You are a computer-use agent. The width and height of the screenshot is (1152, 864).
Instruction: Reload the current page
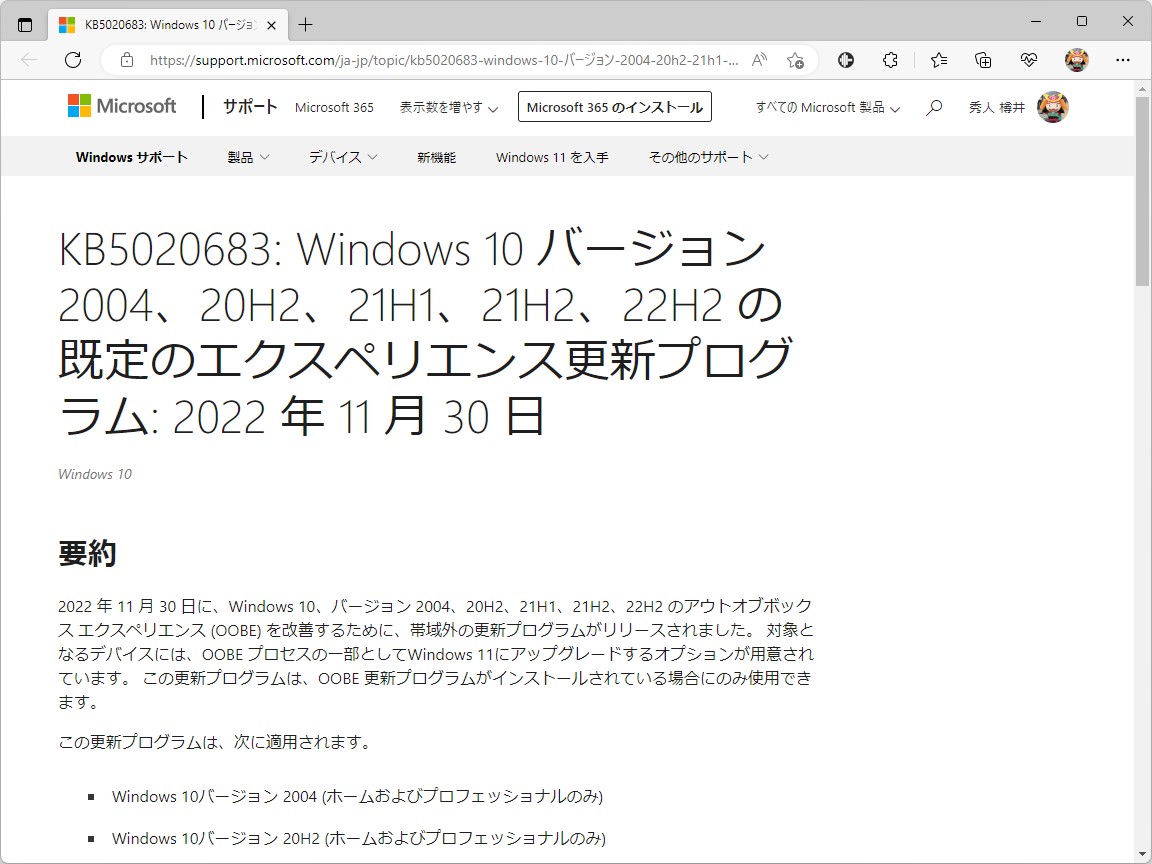click(x=72, y=60)
